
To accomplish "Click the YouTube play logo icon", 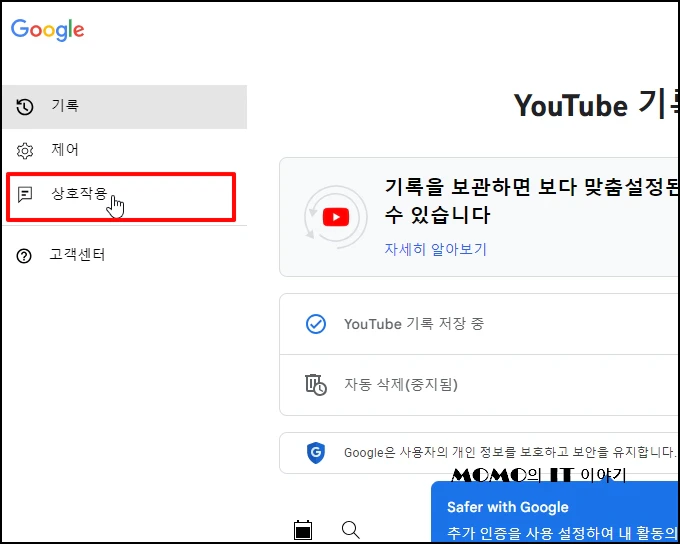I will [x=336, y=217].
